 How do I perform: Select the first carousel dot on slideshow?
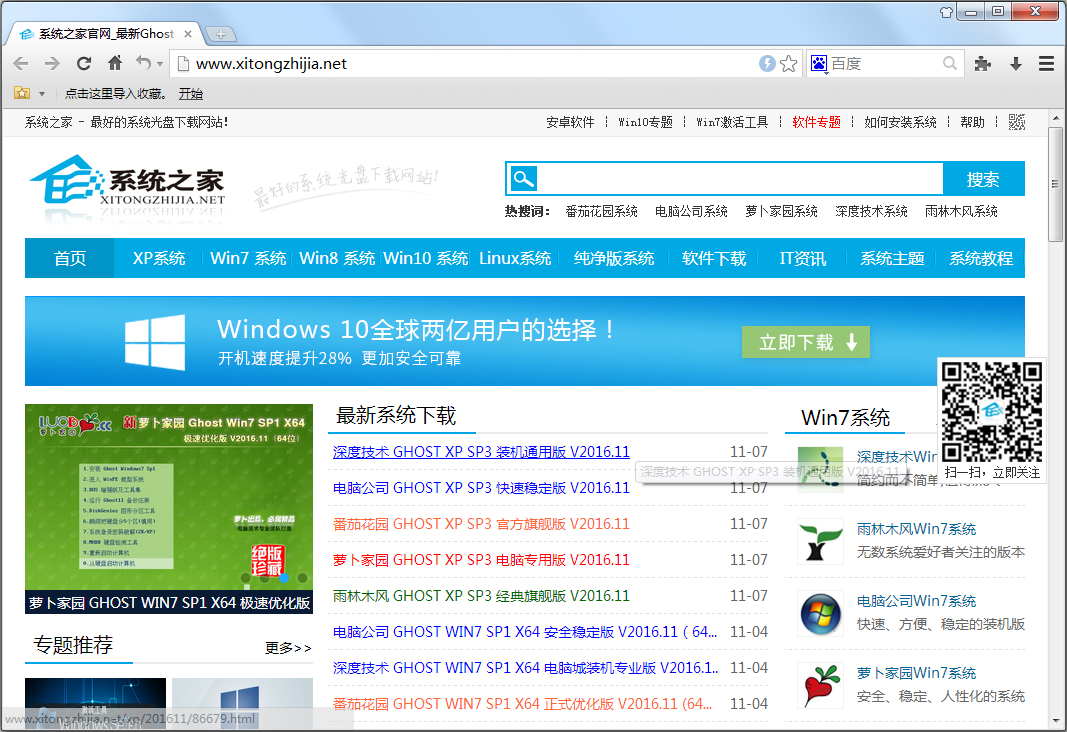(x=245, y=577)
